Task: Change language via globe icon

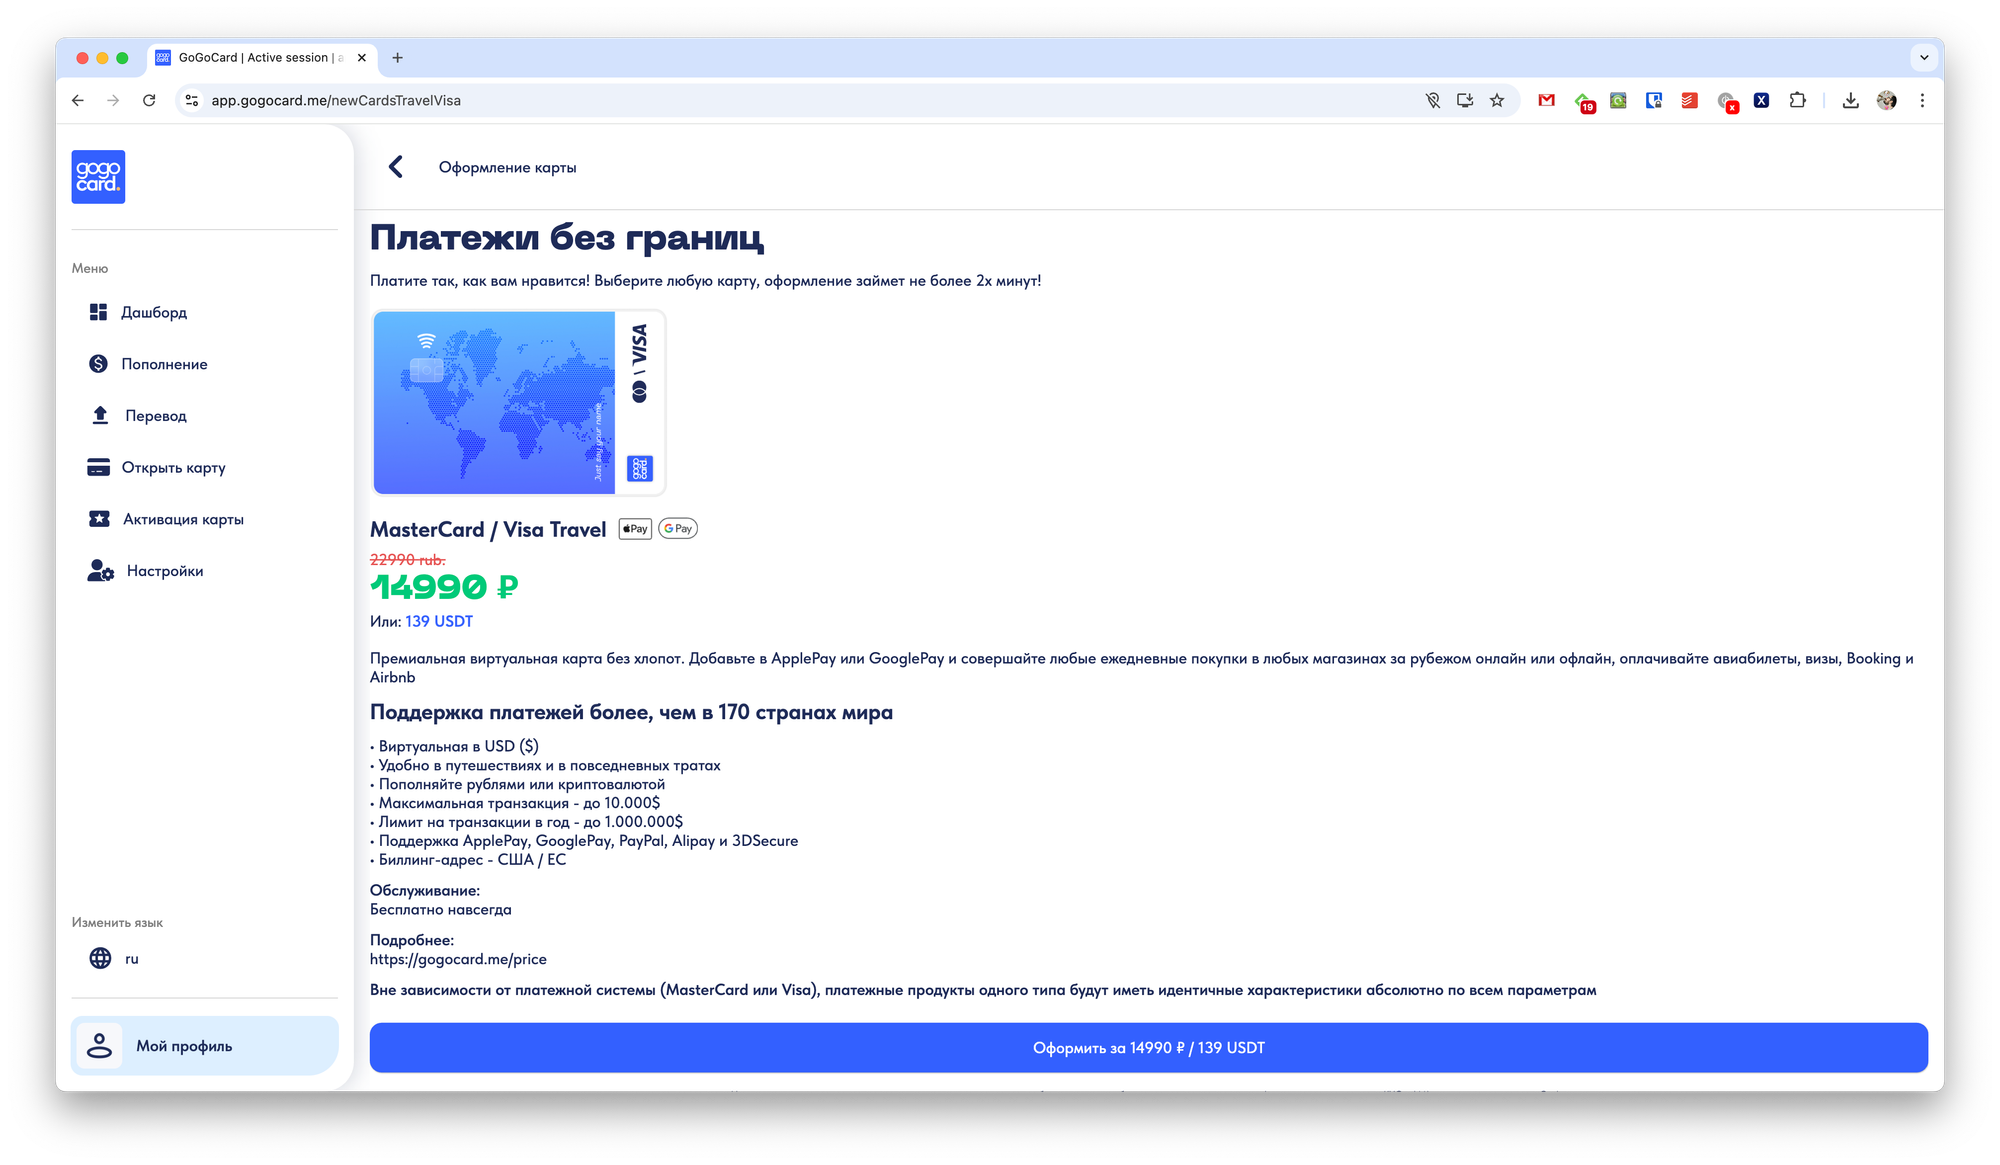Action: 101,958
